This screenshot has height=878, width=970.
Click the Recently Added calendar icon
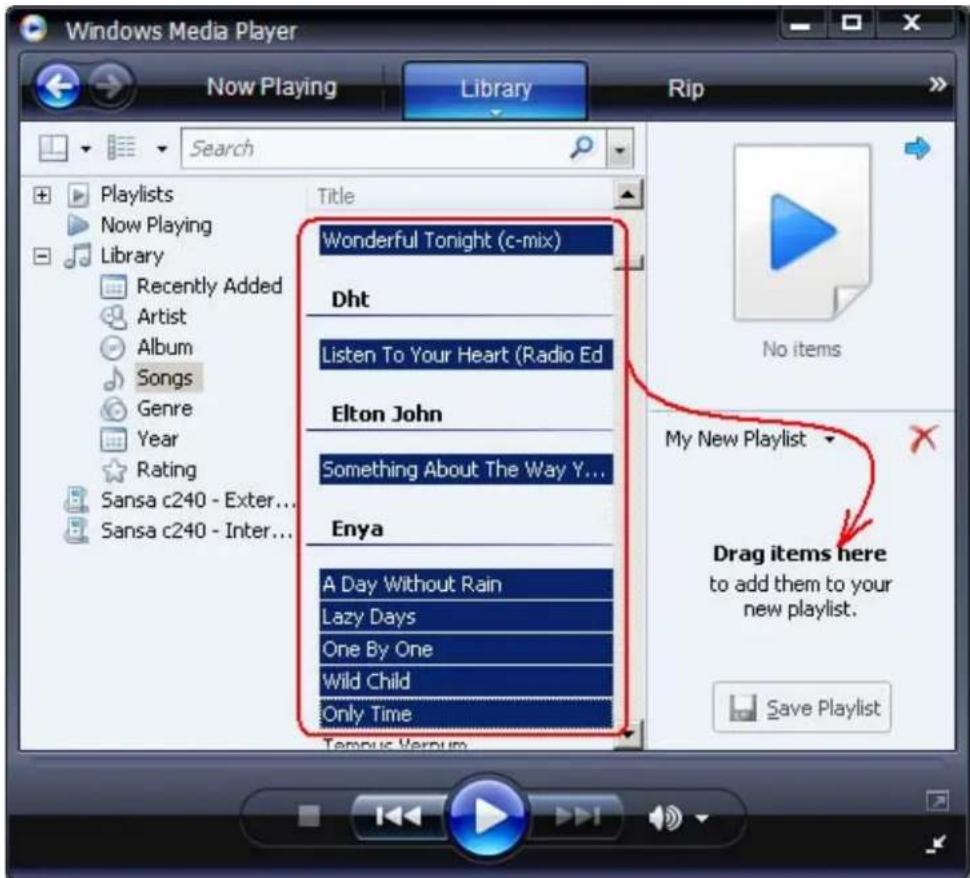[113, 286]
